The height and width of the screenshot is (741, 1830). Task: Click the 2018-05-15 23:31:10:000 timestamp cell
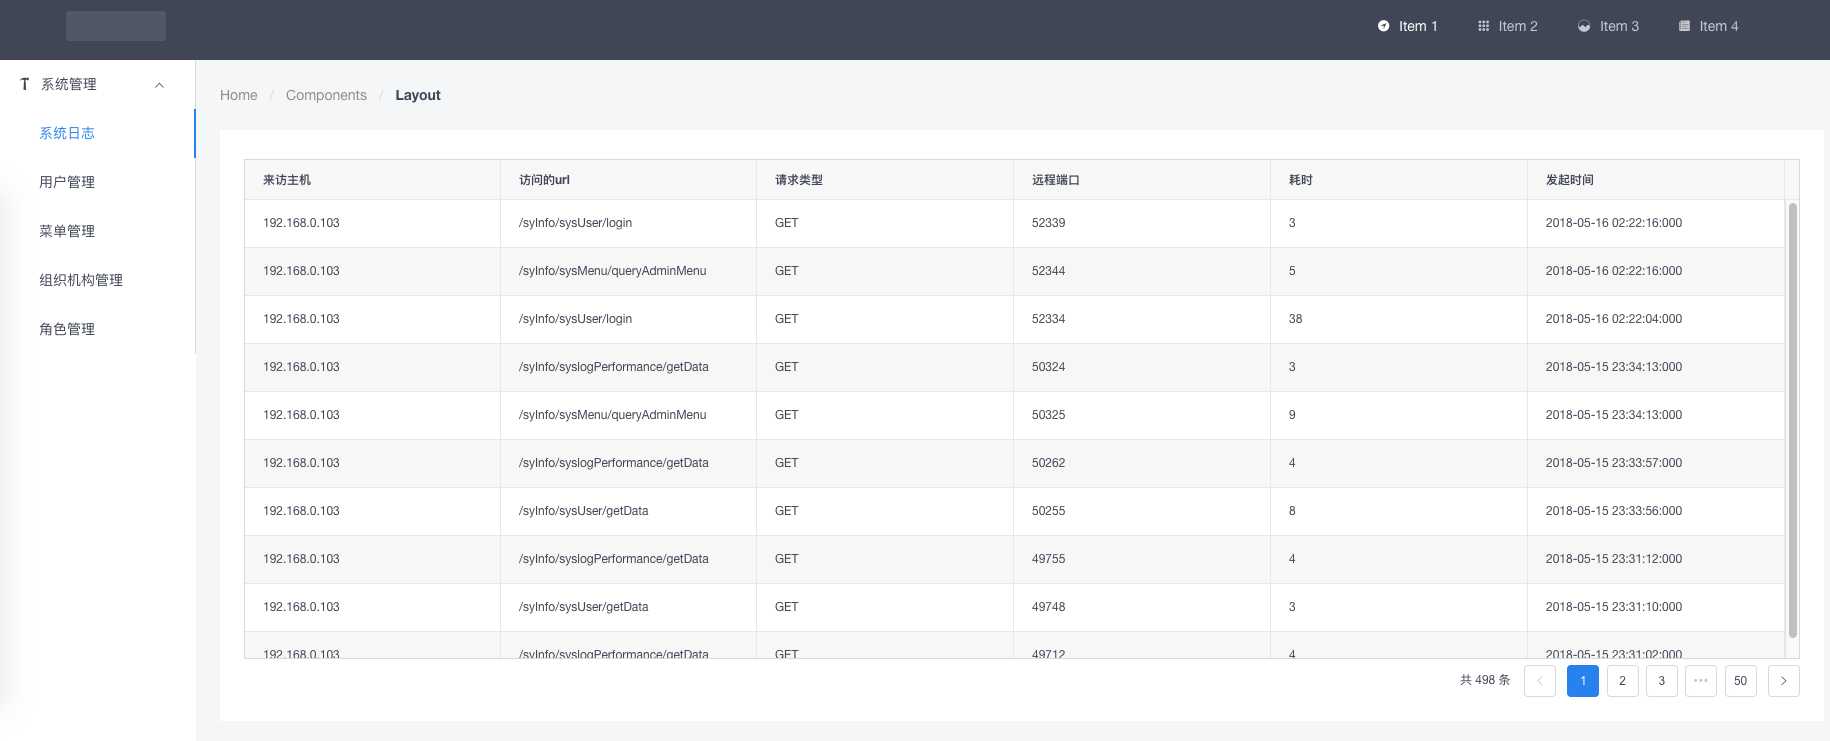click(1656, 607)
